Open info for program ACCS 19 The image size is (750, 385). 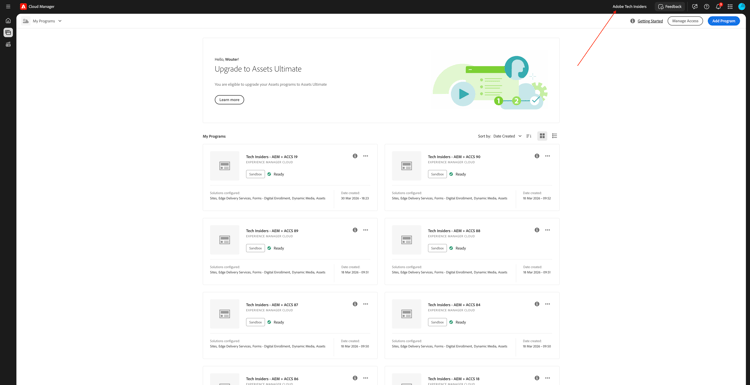[x=355, y=156]
